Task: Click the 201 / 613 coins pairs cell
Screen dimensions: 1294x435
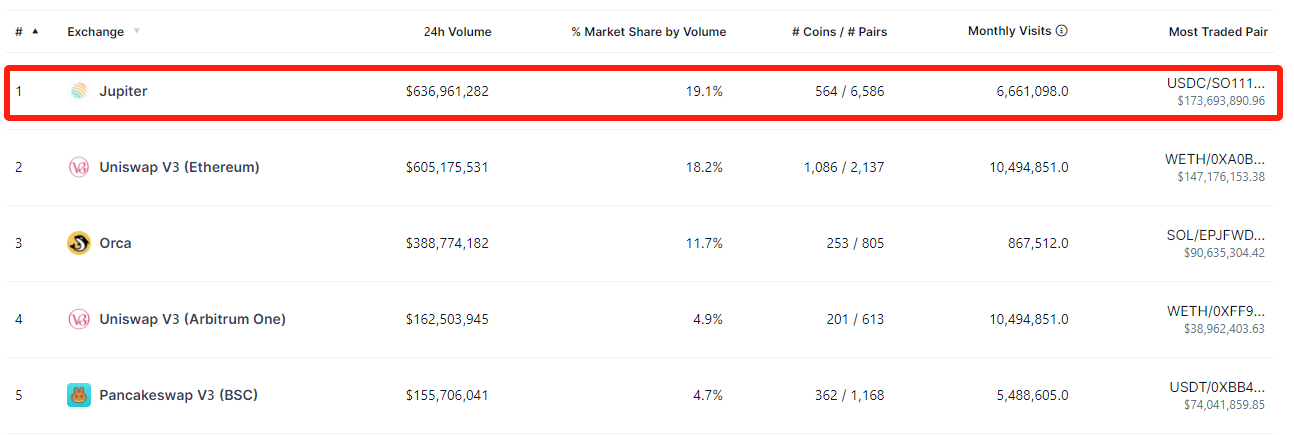Action: [x=856, y=319]
